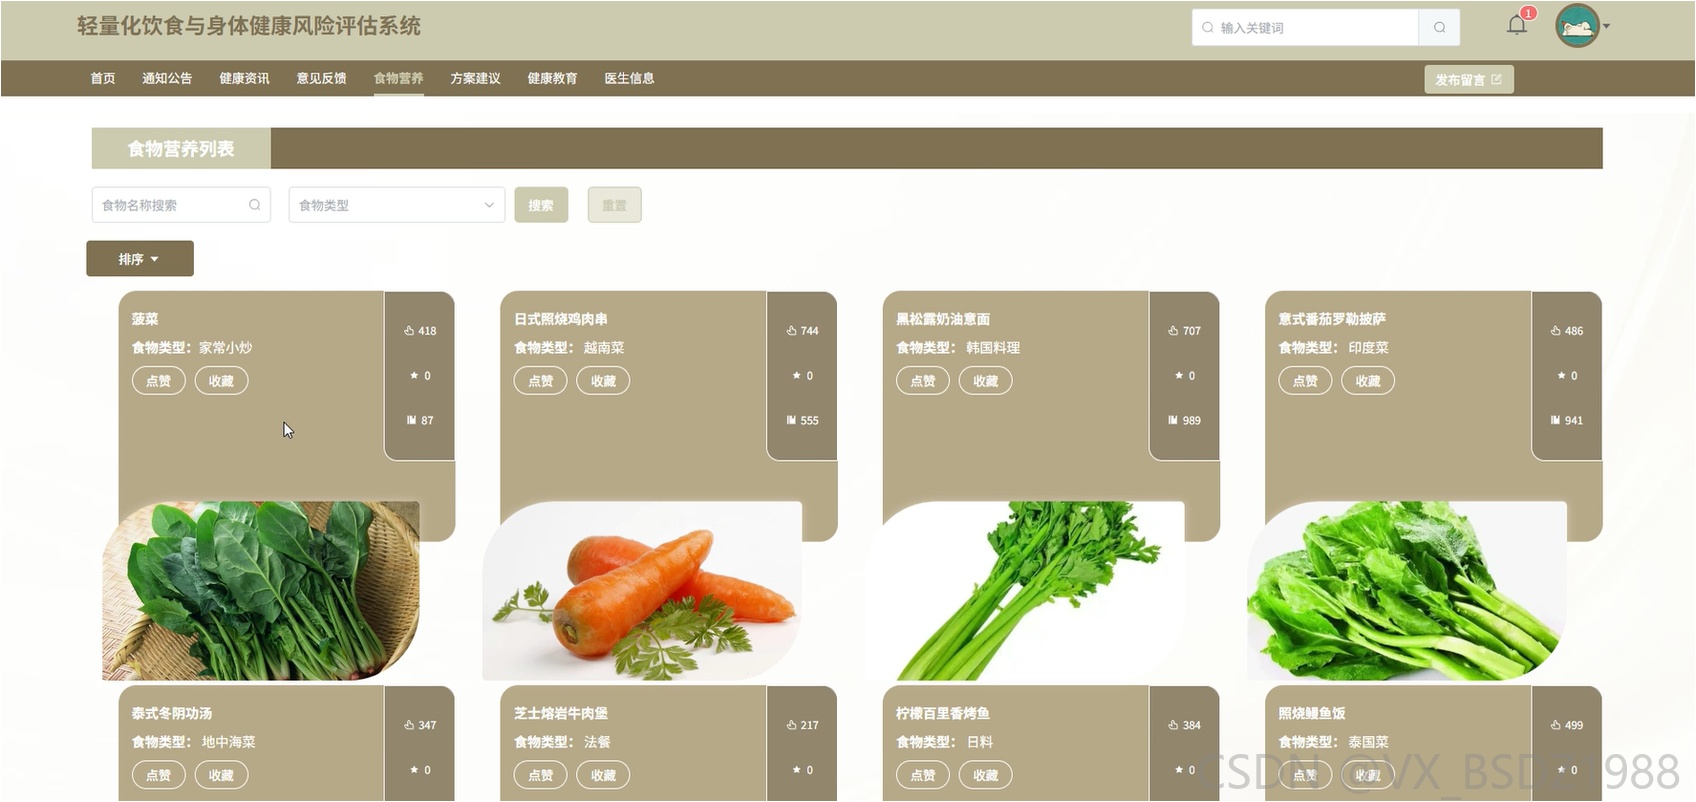
Task: Click 点赞 on 泰式冬阴功汤 card
Action: (158, 775)
